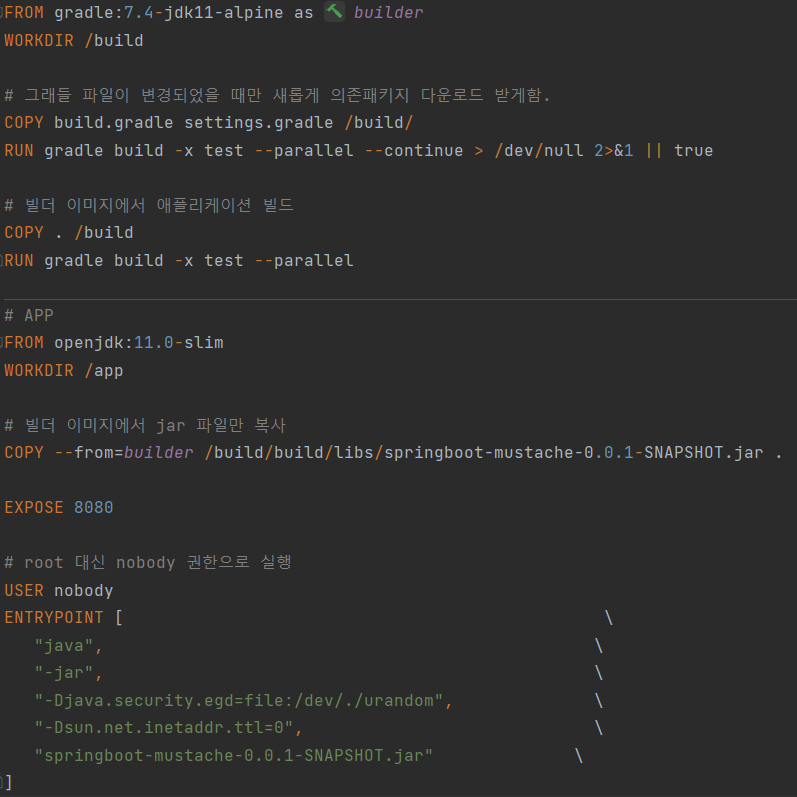Collapse fold marker beside FROM openjdk line

(2, 343)
